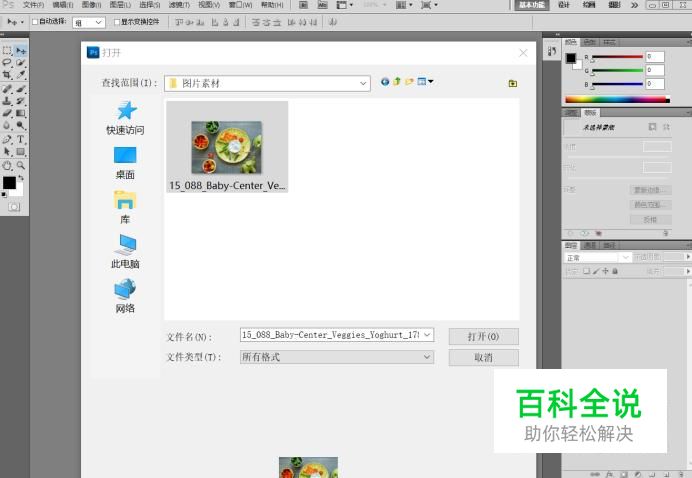Image resolution: width=692 pixels, height=478 pixels.
Task: Show more workspaces via double-arrow
Action: point(634,5)
